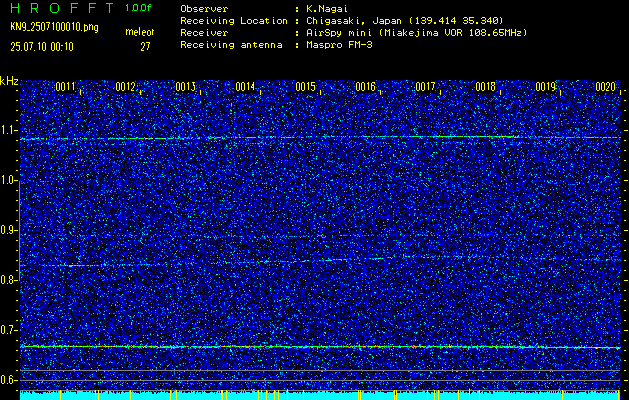Click the Maspro FM-3 antenna text
The height and width of the screenshot is (400, 629).
click(x=339, y=45)
